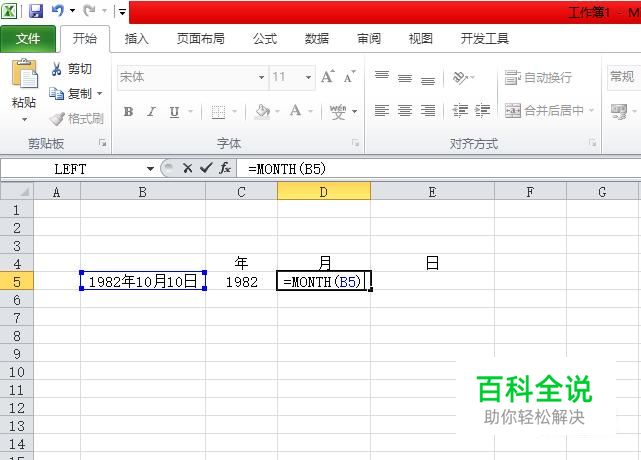
Task: Open the Undo history dropdown arrow
Action: [72, 11]
